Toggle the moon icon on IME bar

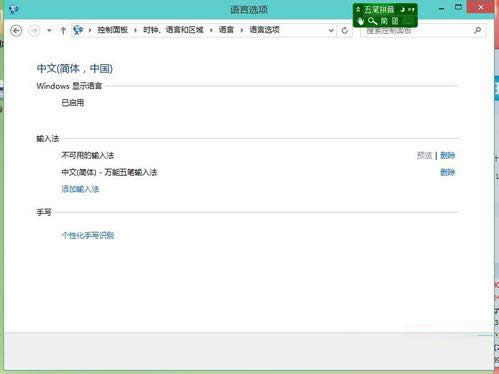tap(402, 9)
